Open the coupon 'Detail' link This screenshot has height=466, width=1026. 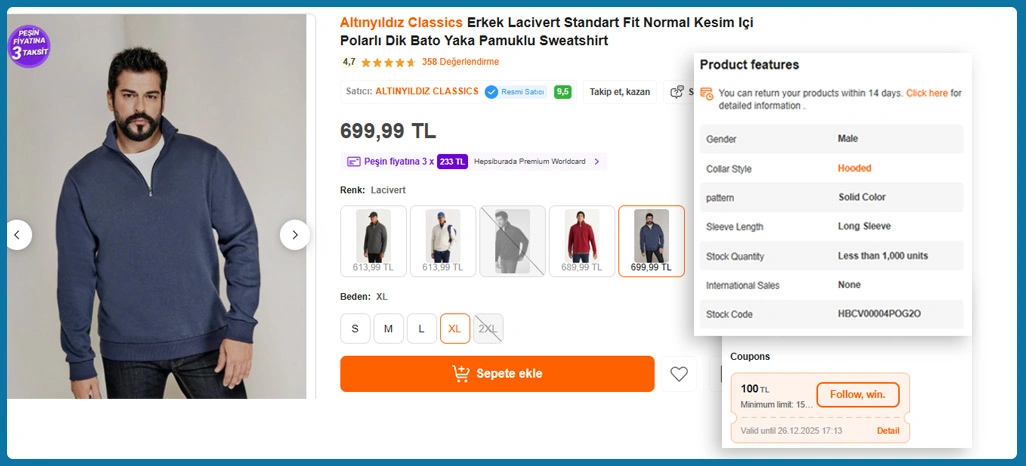click(x=888, y=431)
